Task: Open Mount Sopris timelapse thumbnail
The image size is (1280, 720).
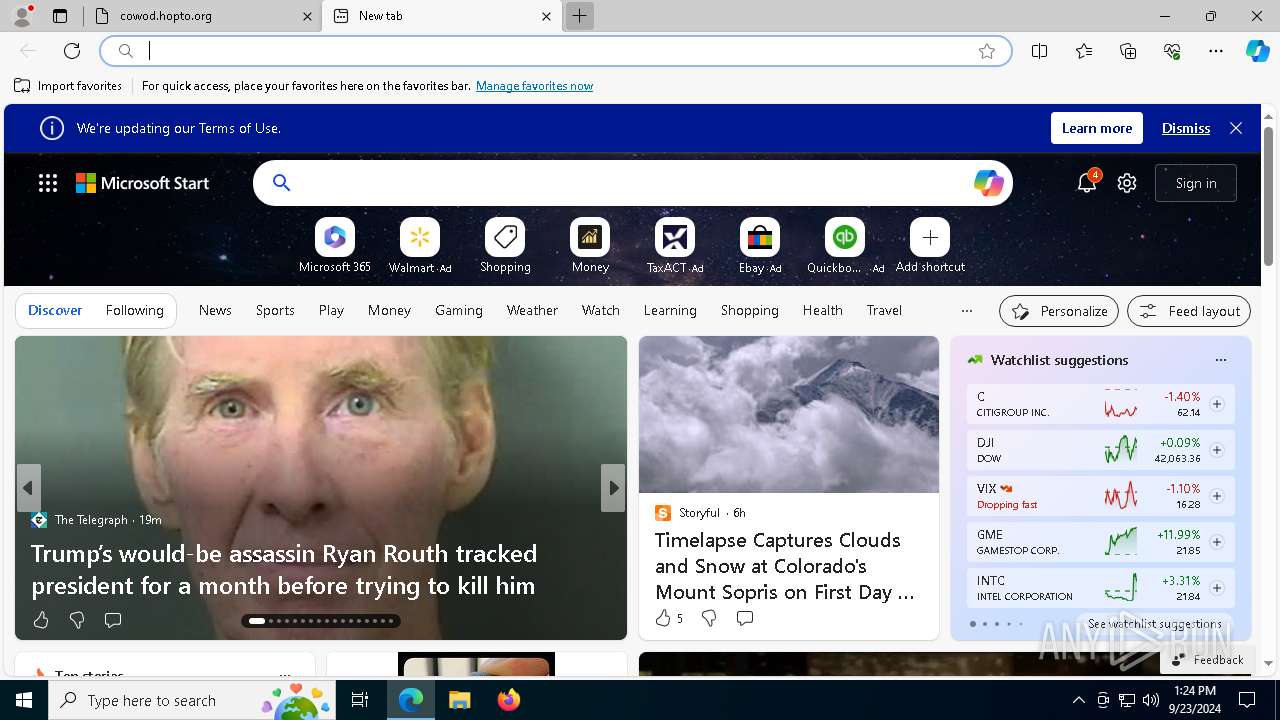Action: (789, 414)
